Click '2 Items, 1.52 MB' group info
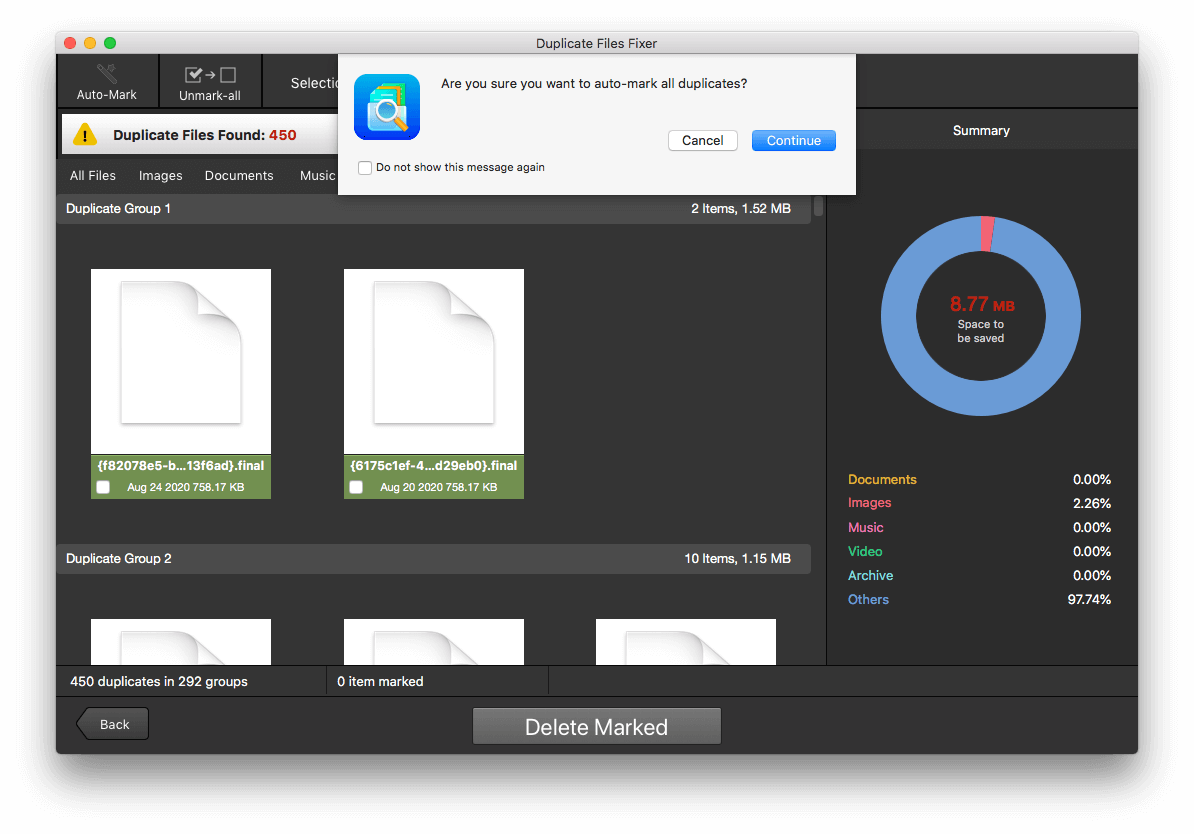The image size is (1194, 834). (x=741, y=209)
